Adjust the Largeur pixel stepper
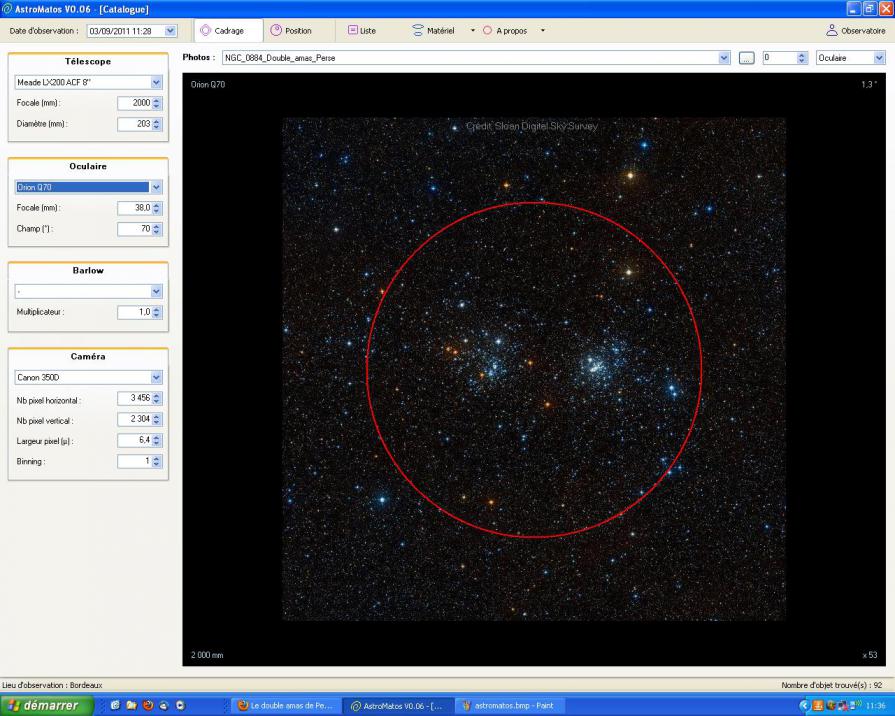Viewport: 895px width, 716px height. tap(157, 440)
